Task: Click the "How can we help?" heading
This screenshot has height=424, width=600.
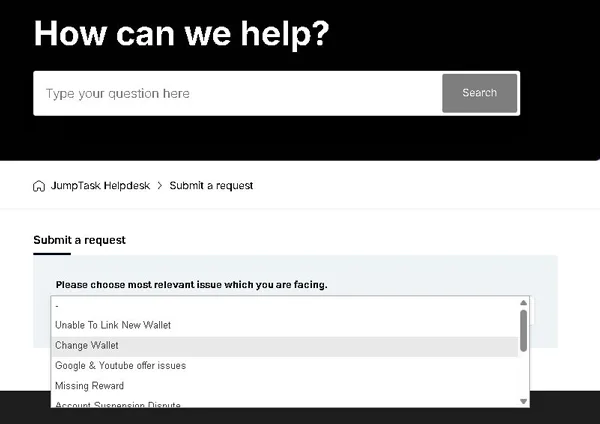Action: (181, 34)
